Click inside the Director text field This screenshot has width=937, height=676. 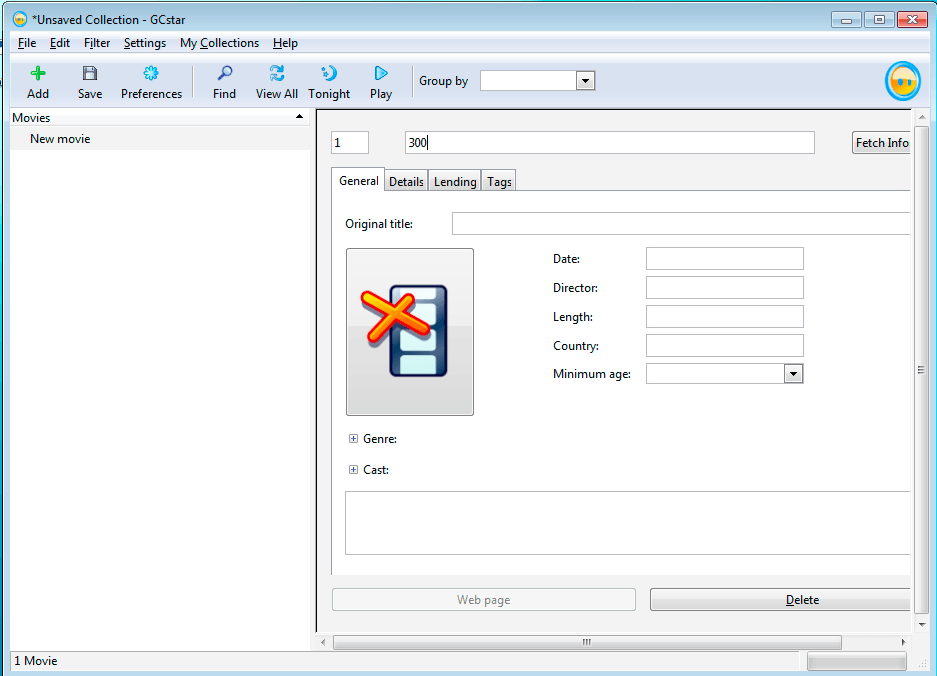[724, 287]
